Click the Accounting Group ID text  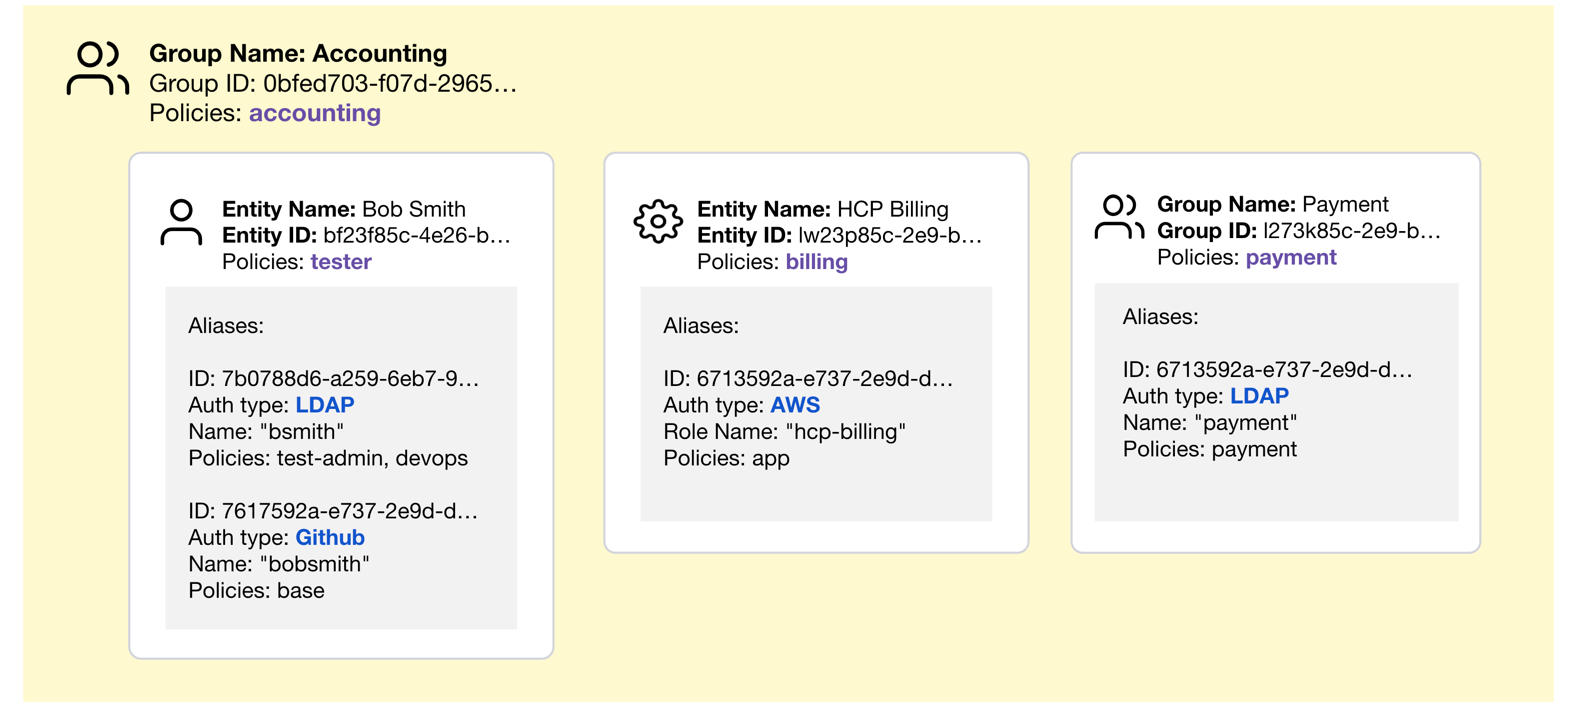(333, 84)
